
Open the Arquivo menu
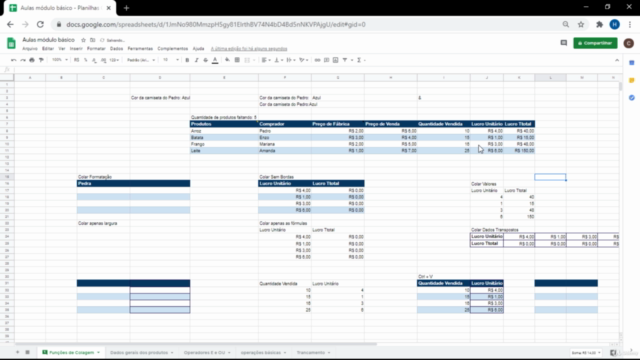pos(30,49)
